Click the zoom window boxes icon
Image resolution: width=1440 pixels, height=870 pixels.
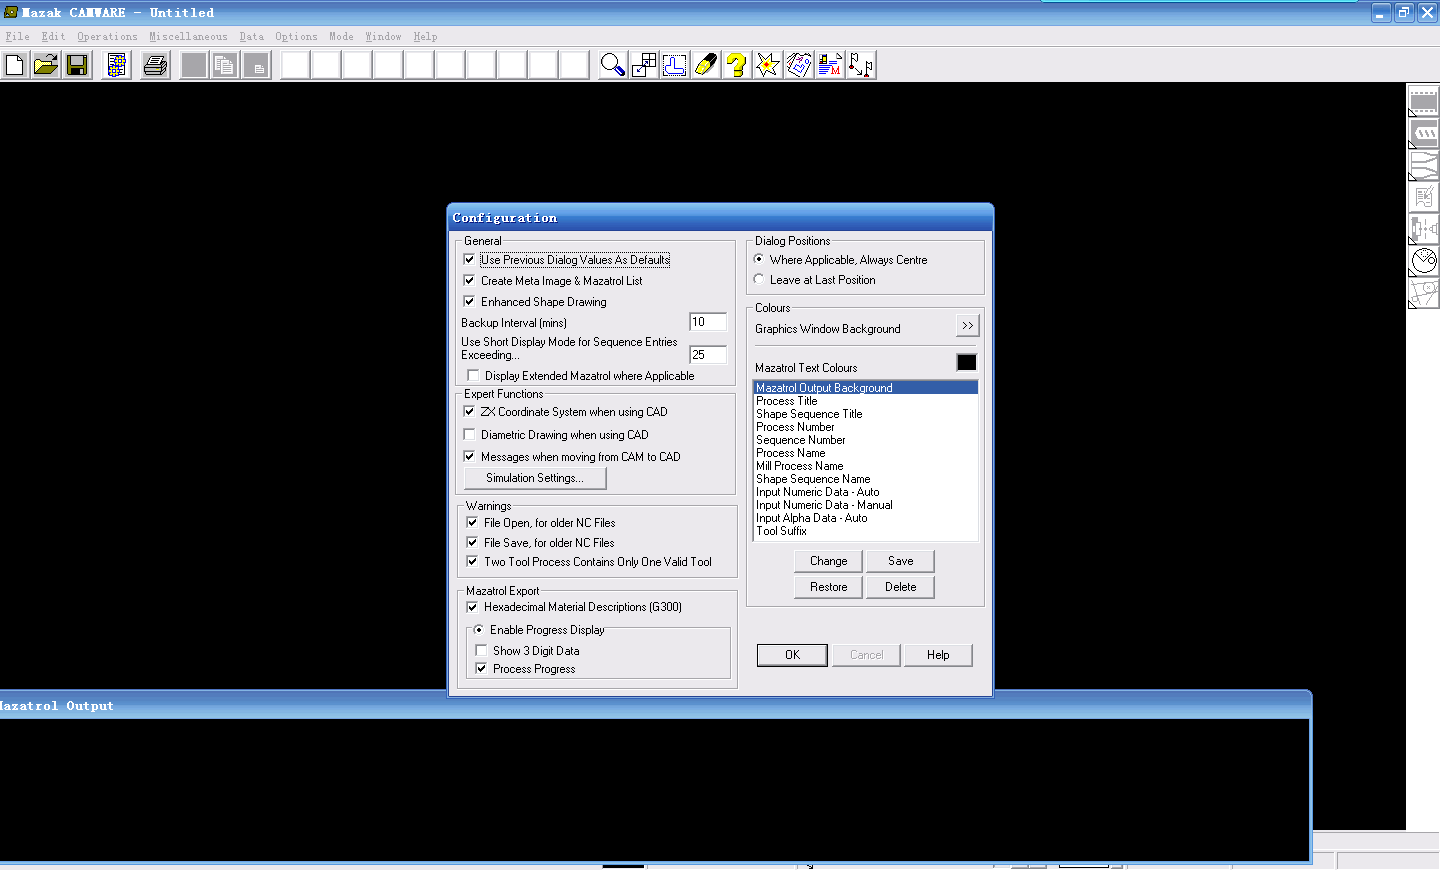tap(643, 66)
